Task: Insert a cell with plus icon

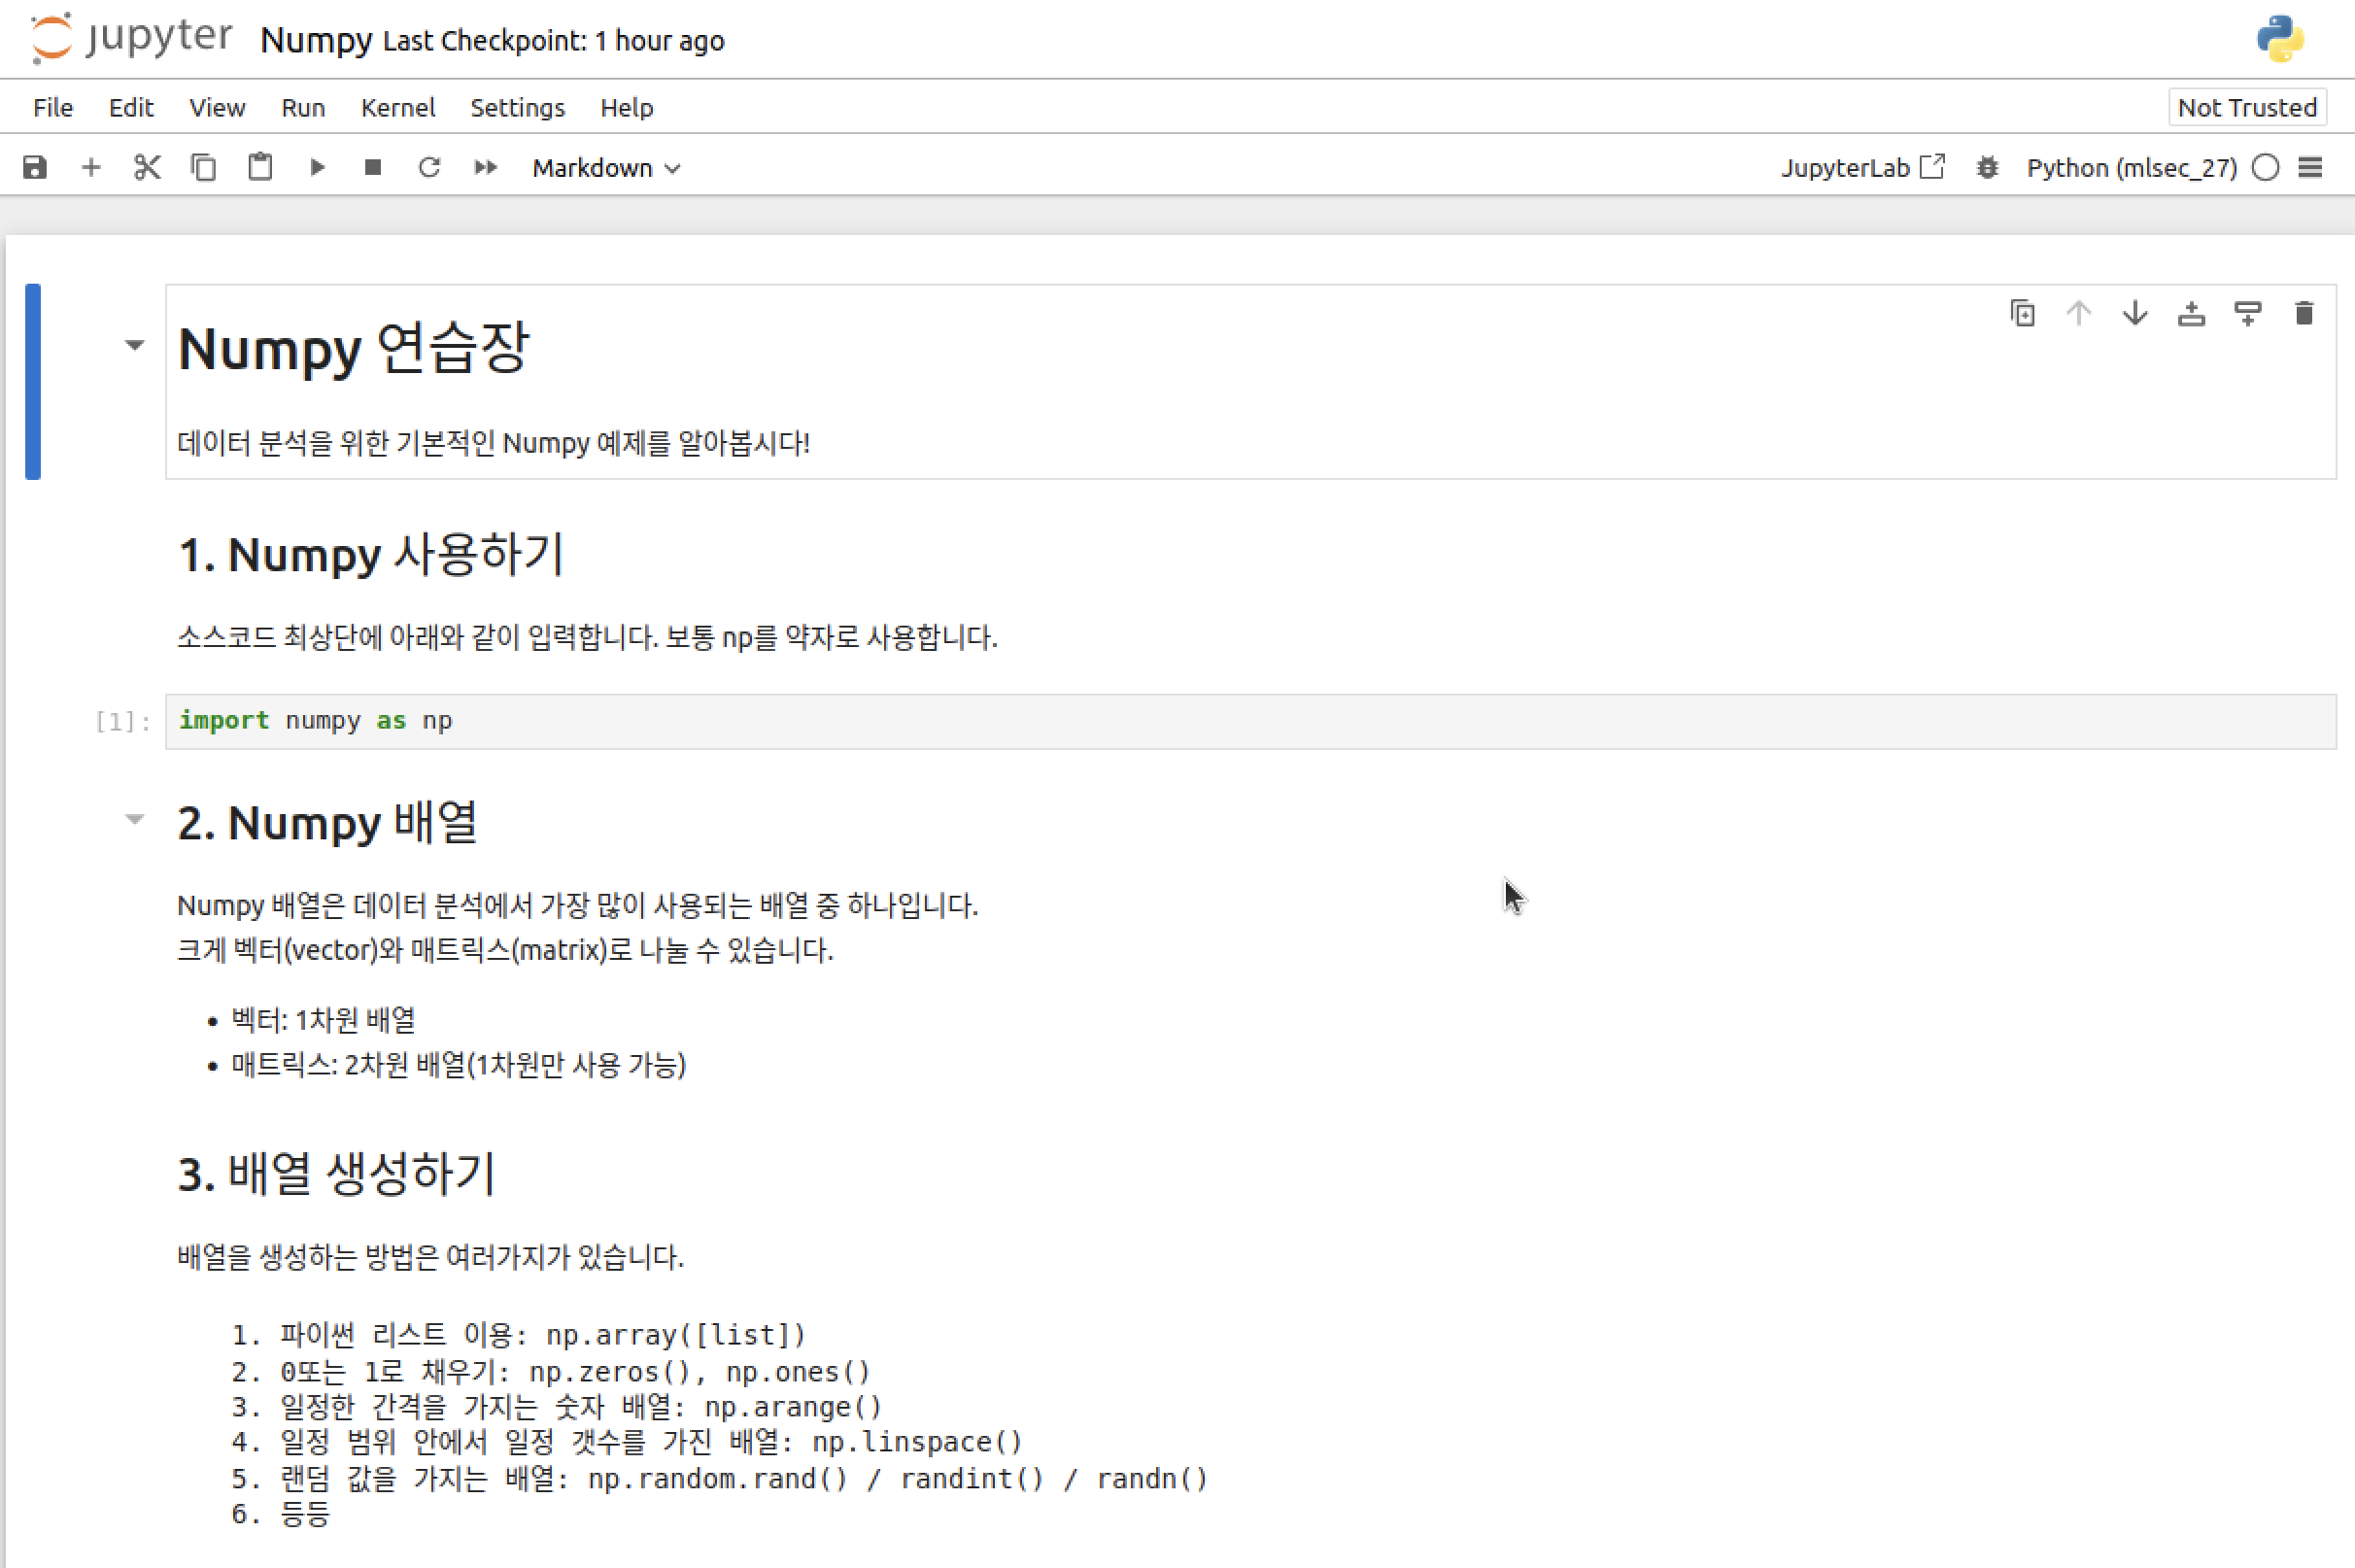Action: click(91, 167)
